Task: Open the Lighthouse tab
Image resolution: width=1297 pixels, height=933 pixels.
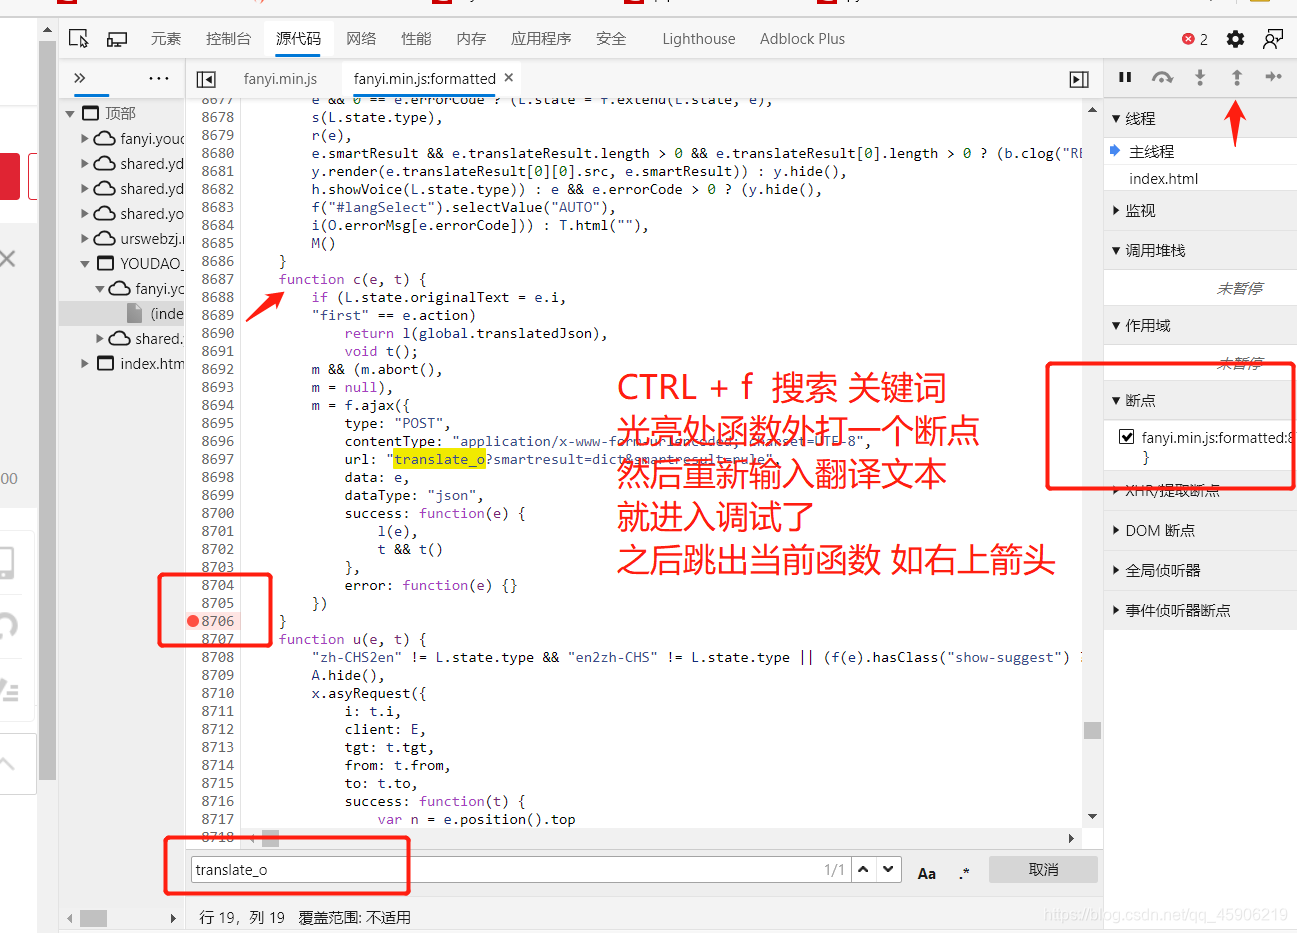Action: [699, 39]
